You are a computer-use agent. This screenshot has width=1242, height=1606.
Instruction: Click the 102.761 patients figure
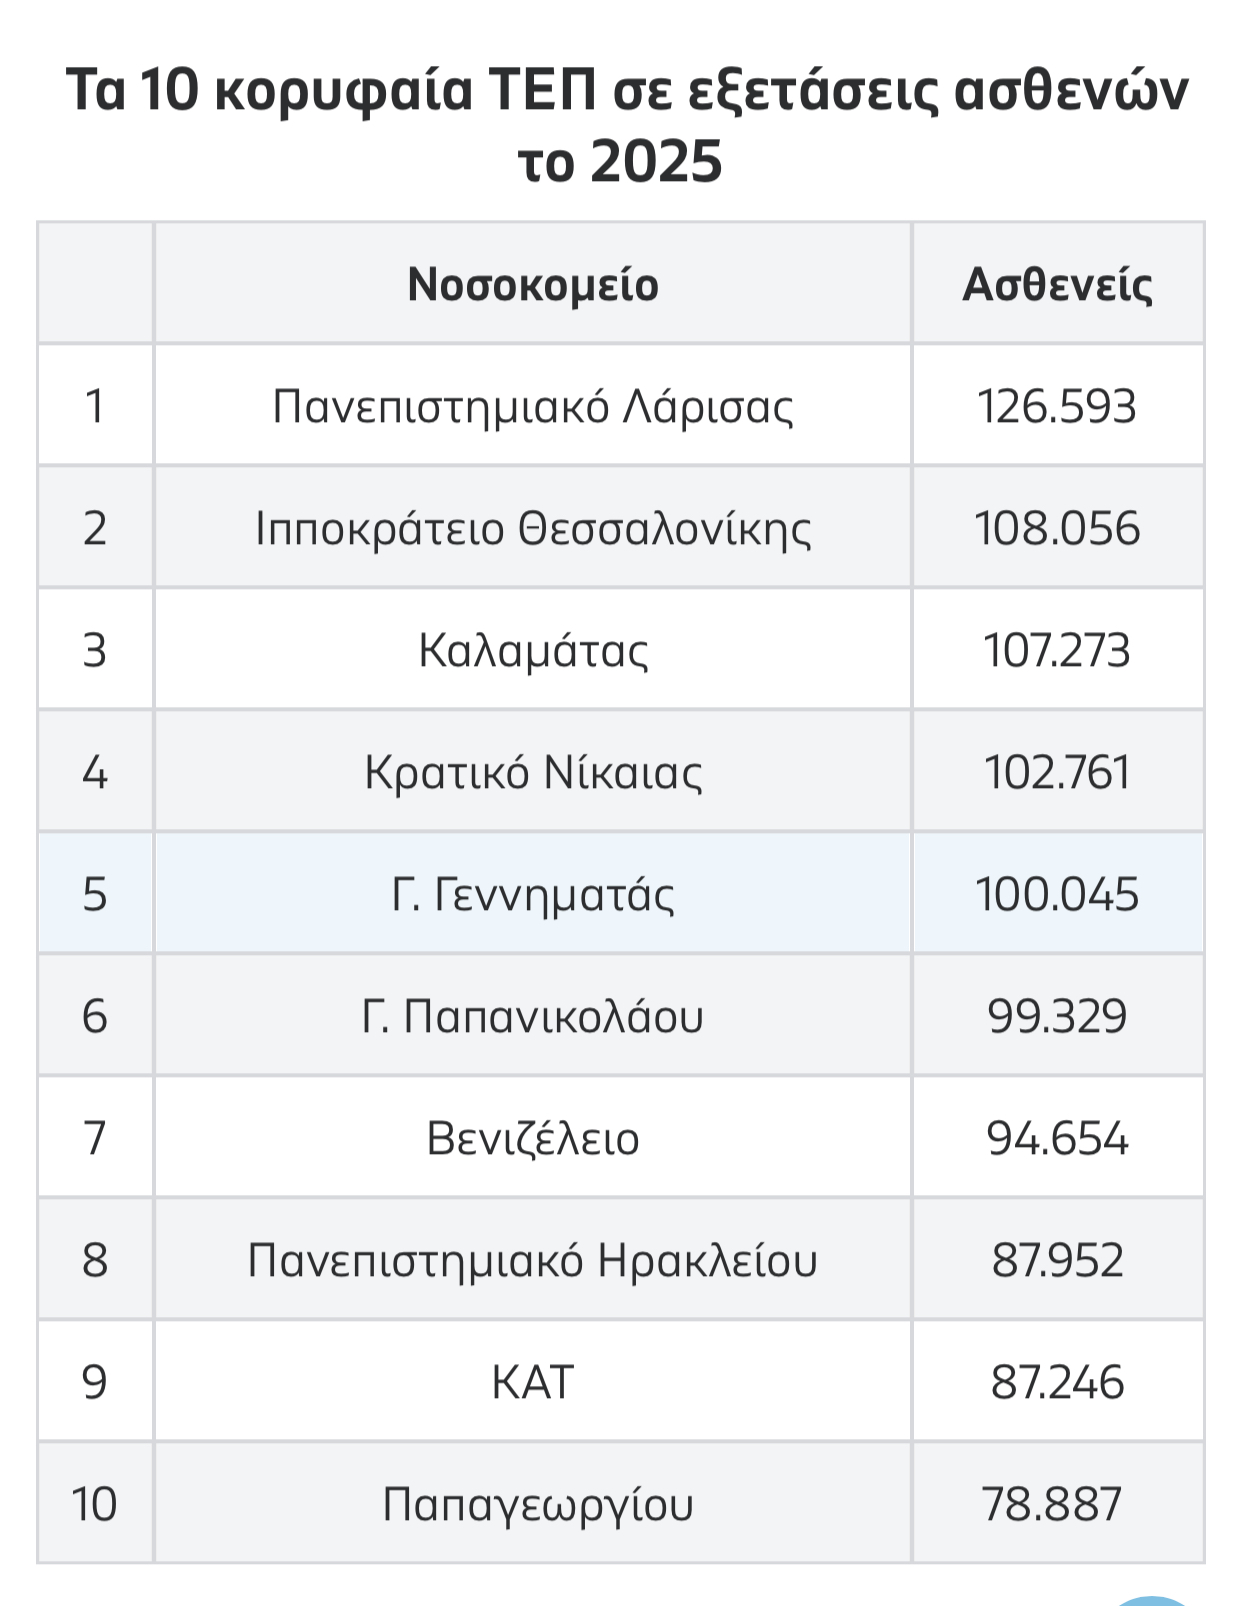click(x=1057, y=773)
